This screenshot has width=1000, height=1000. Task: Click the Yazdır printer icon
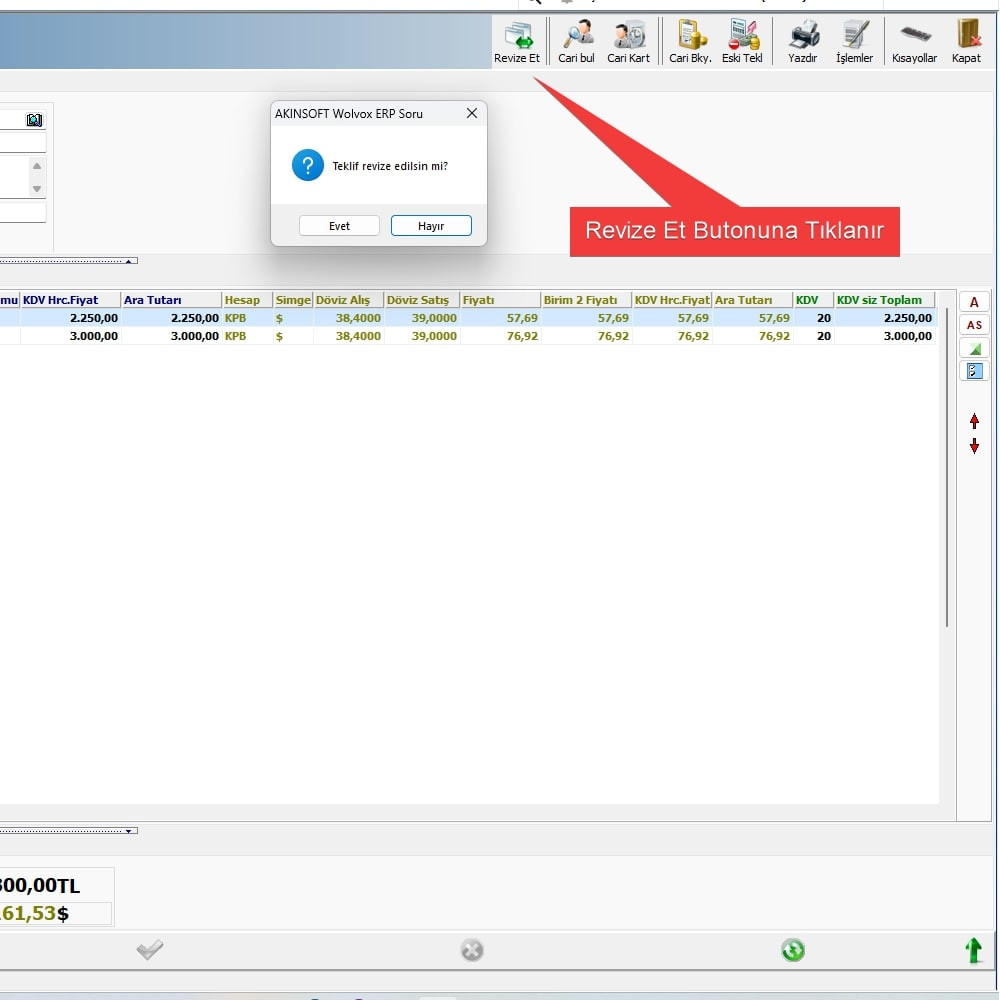coord(802,38)
